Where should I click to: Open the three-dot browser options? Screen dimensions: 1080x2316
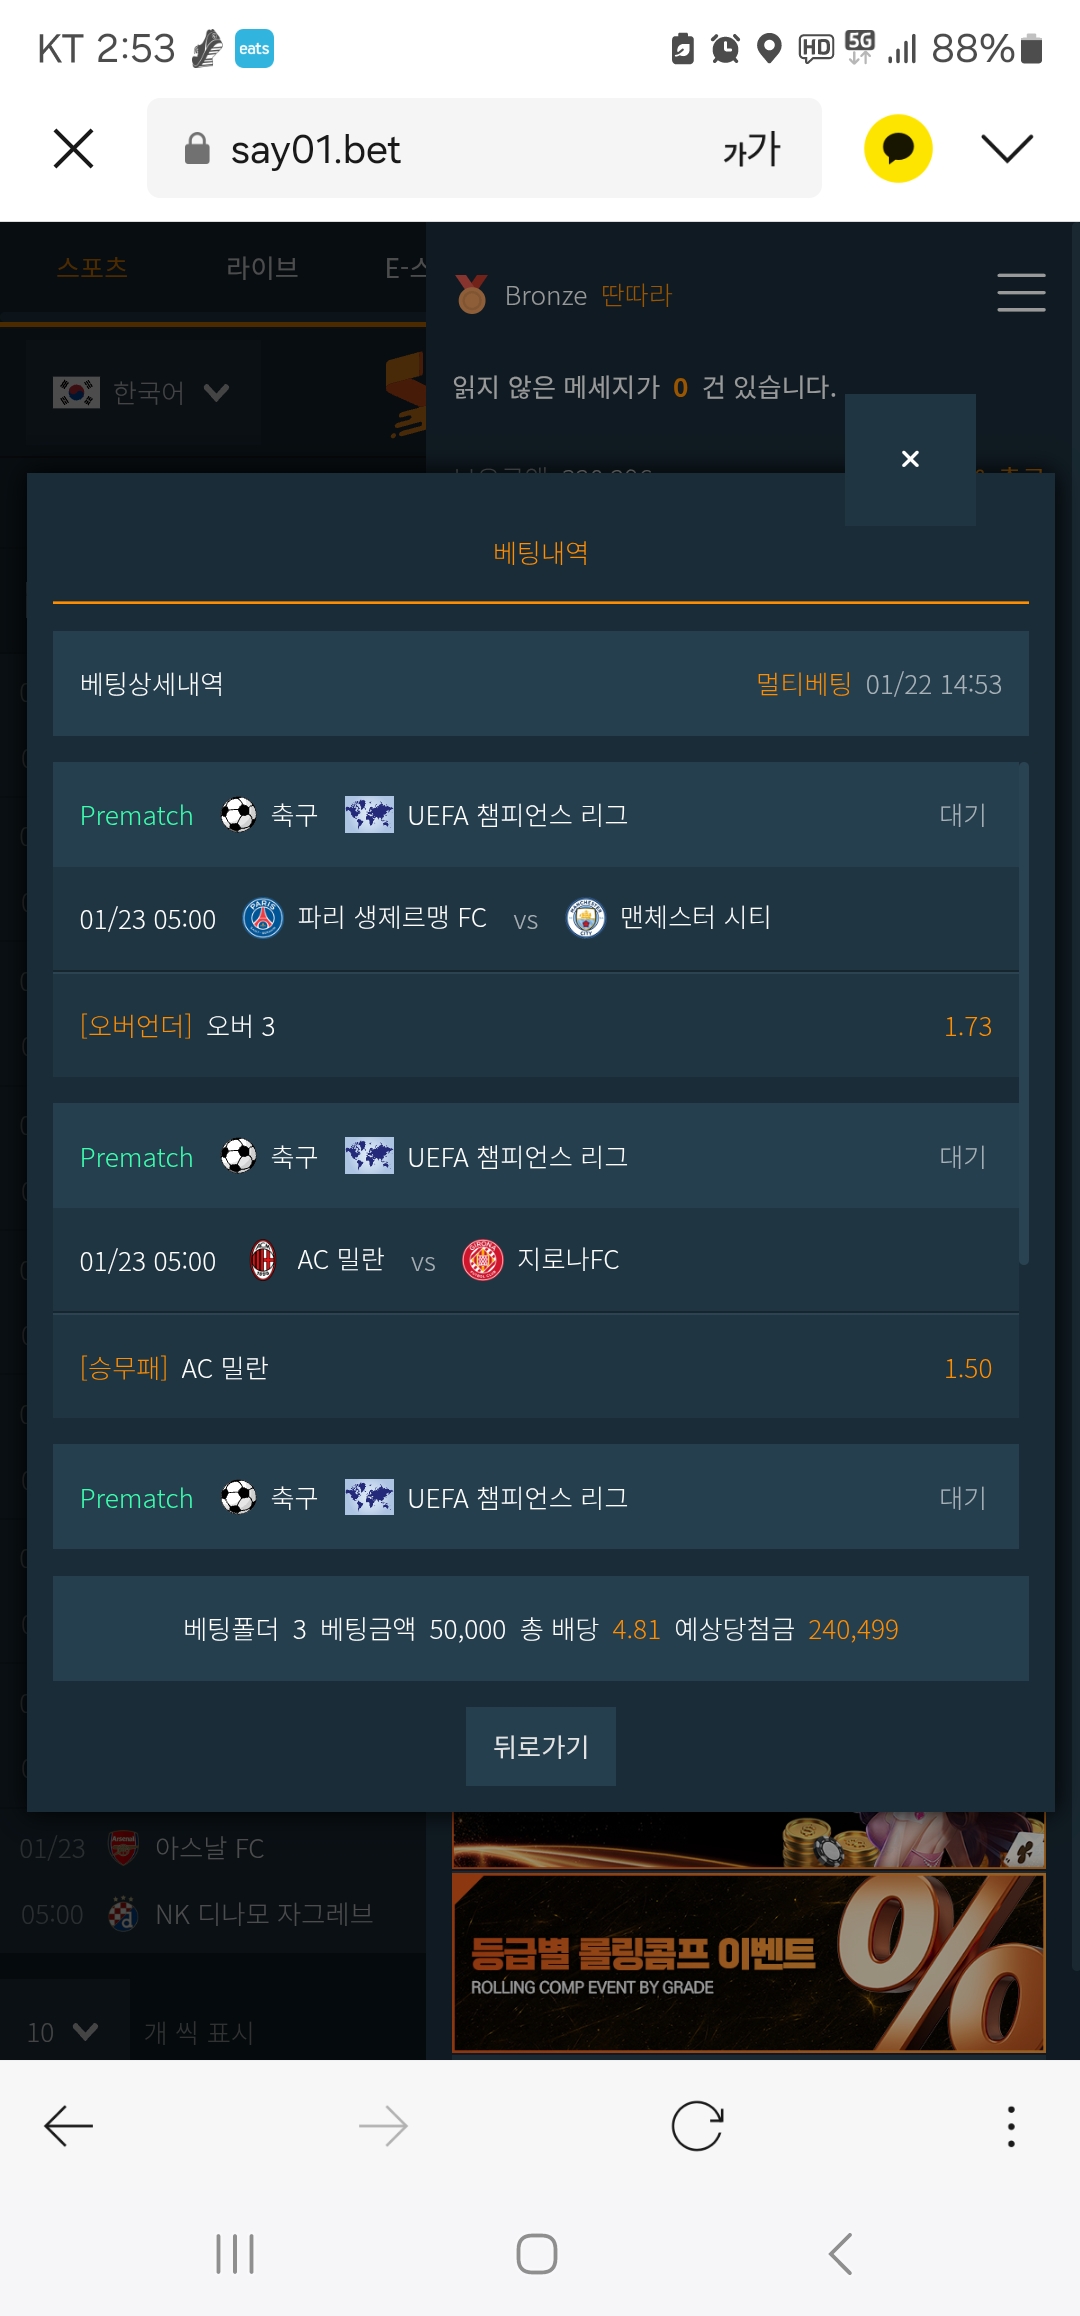[1011, 2126]
